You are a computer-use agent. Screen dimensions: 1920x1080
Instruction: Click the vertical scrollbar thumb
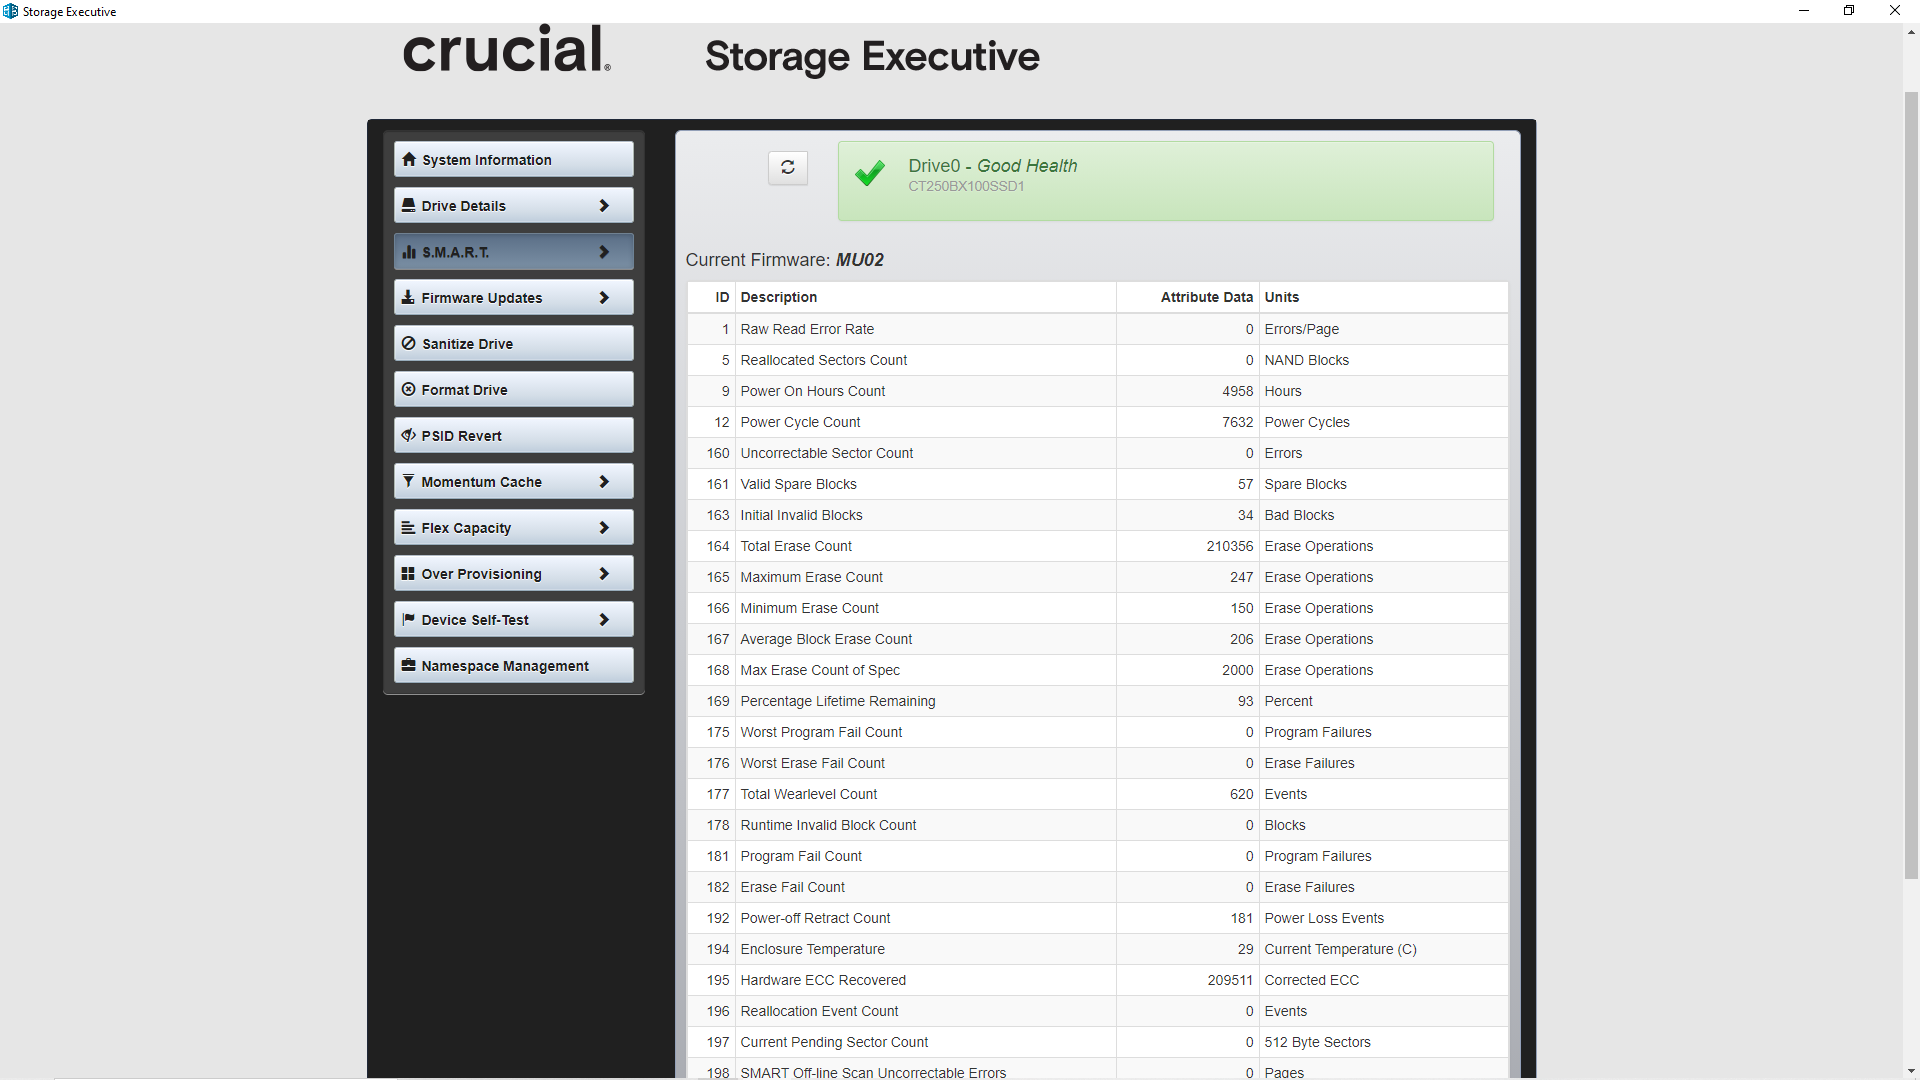(1911, 485)
